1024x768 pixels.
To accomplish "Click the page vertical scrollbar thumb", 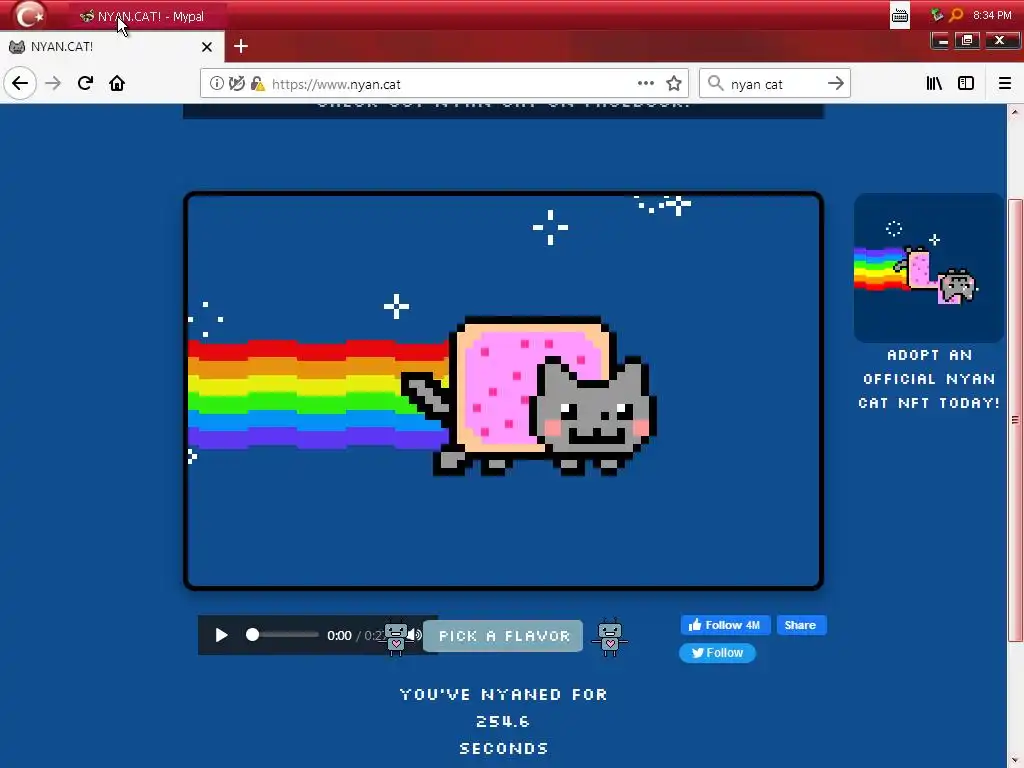I will click(1015, 419).
